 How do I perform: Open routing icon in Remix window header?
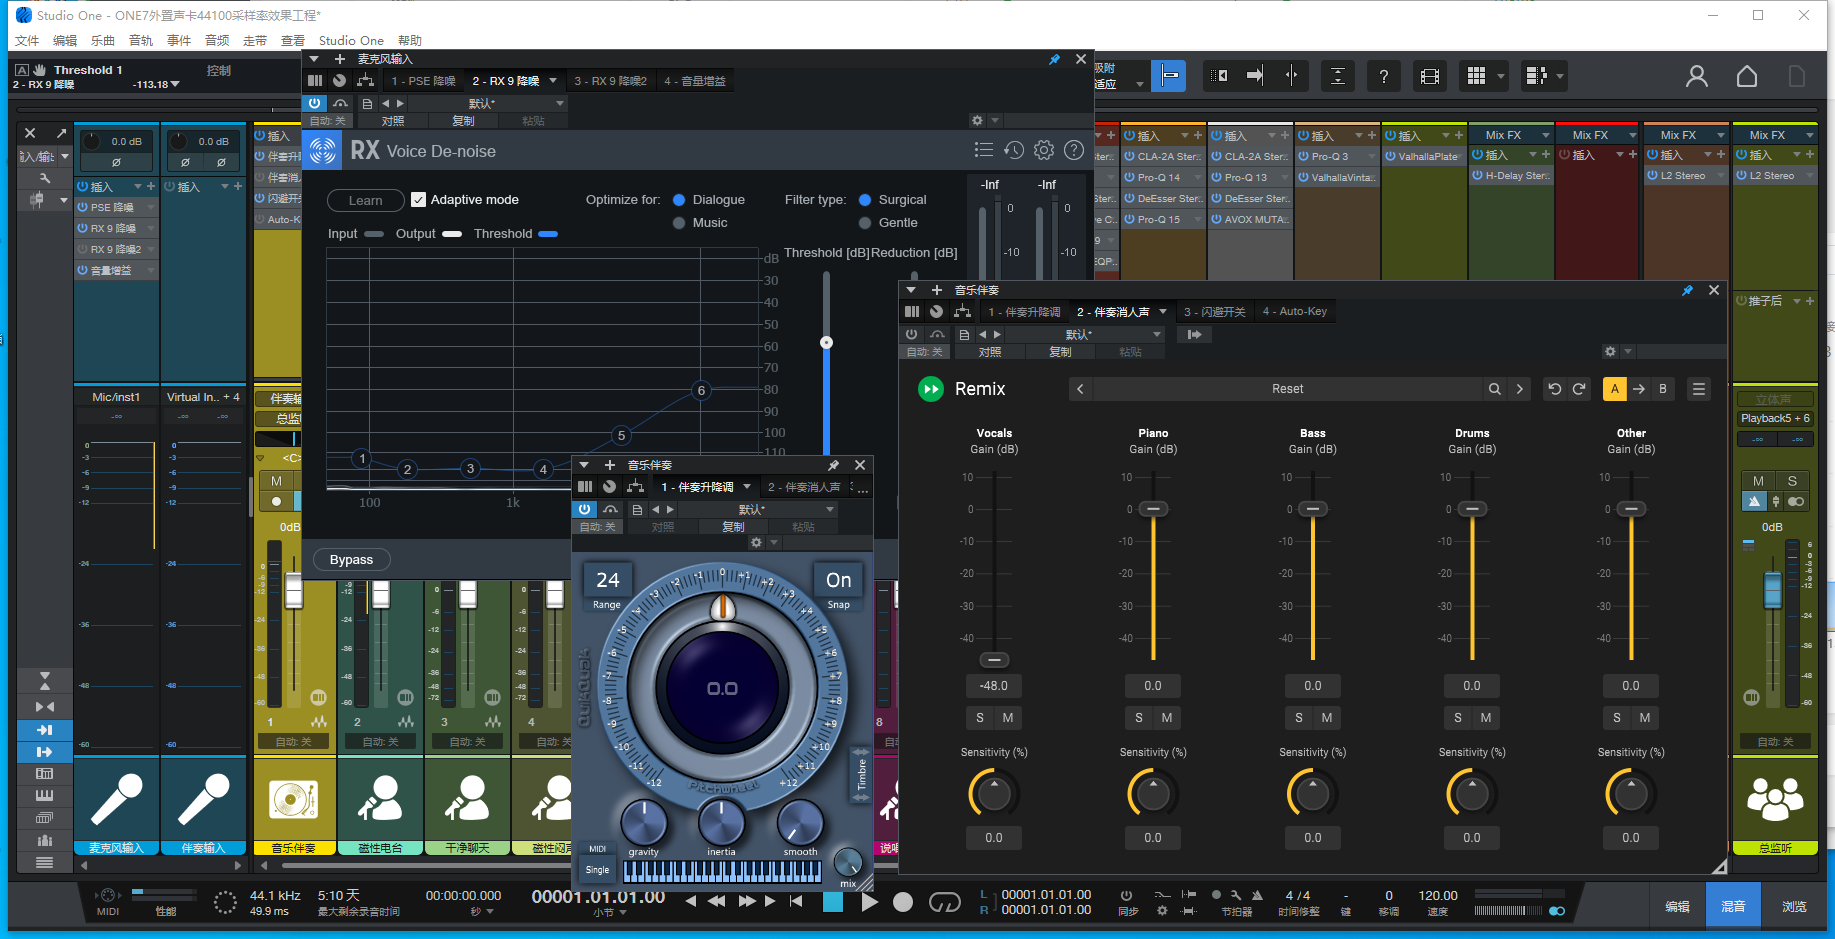click(962, 312)
